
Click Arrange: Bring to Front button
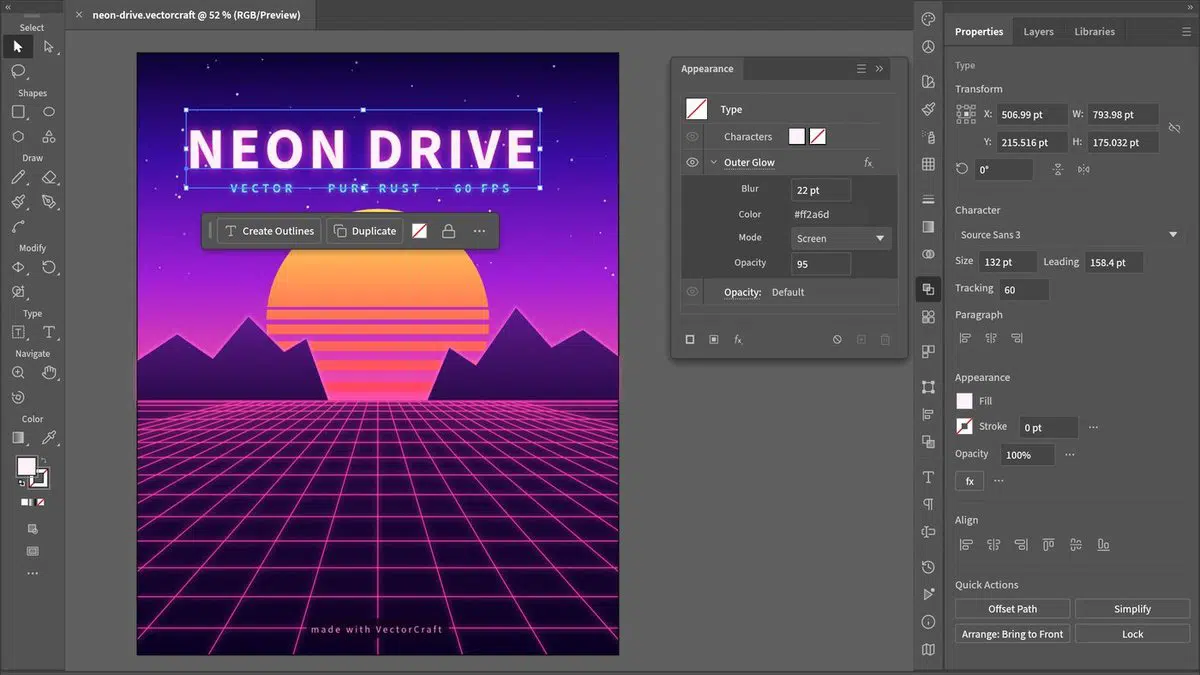[1012, 634]
